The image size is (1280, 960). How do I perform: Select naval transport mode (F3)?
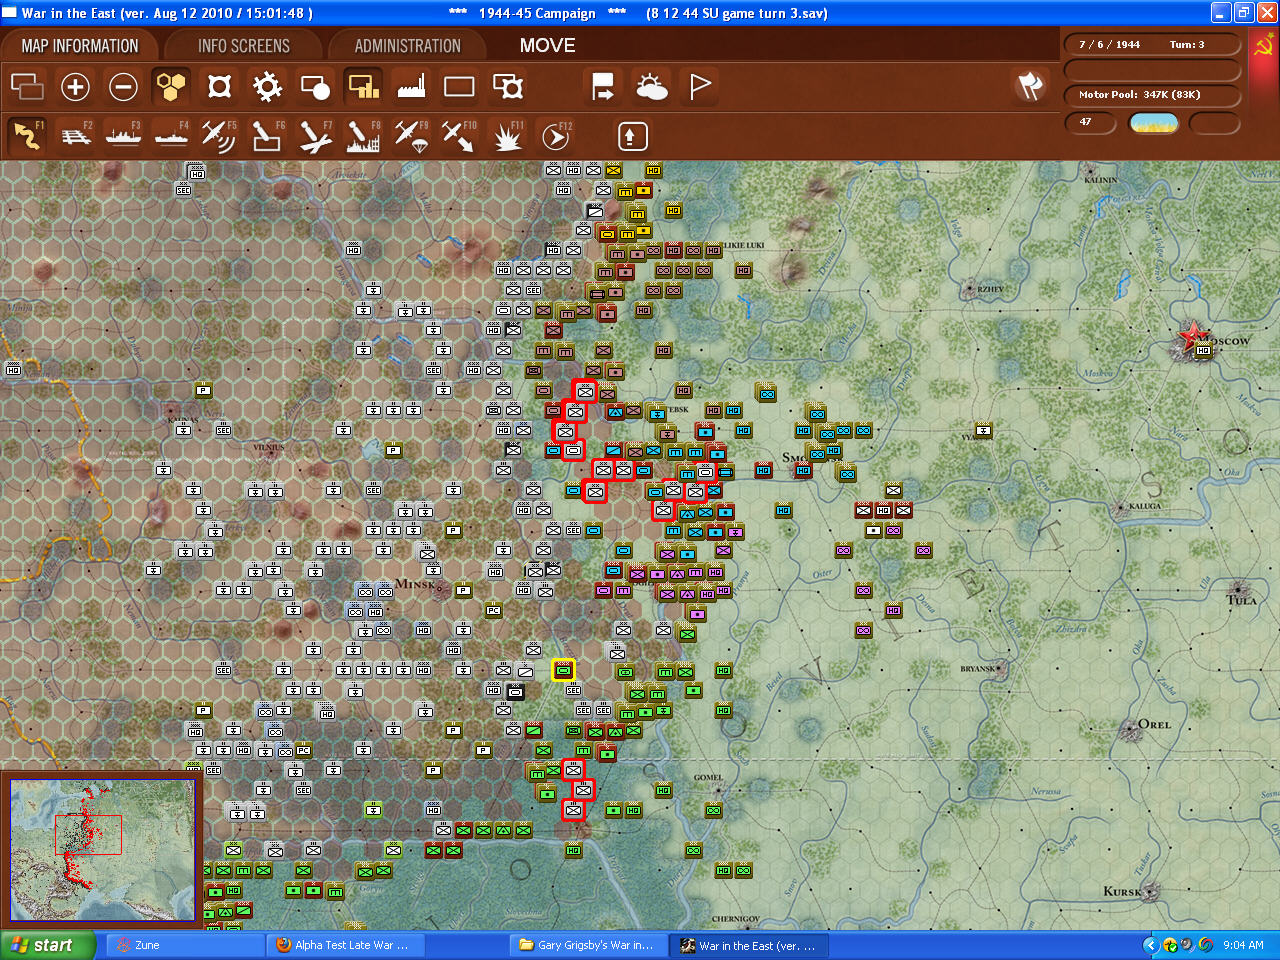[123, 135]
